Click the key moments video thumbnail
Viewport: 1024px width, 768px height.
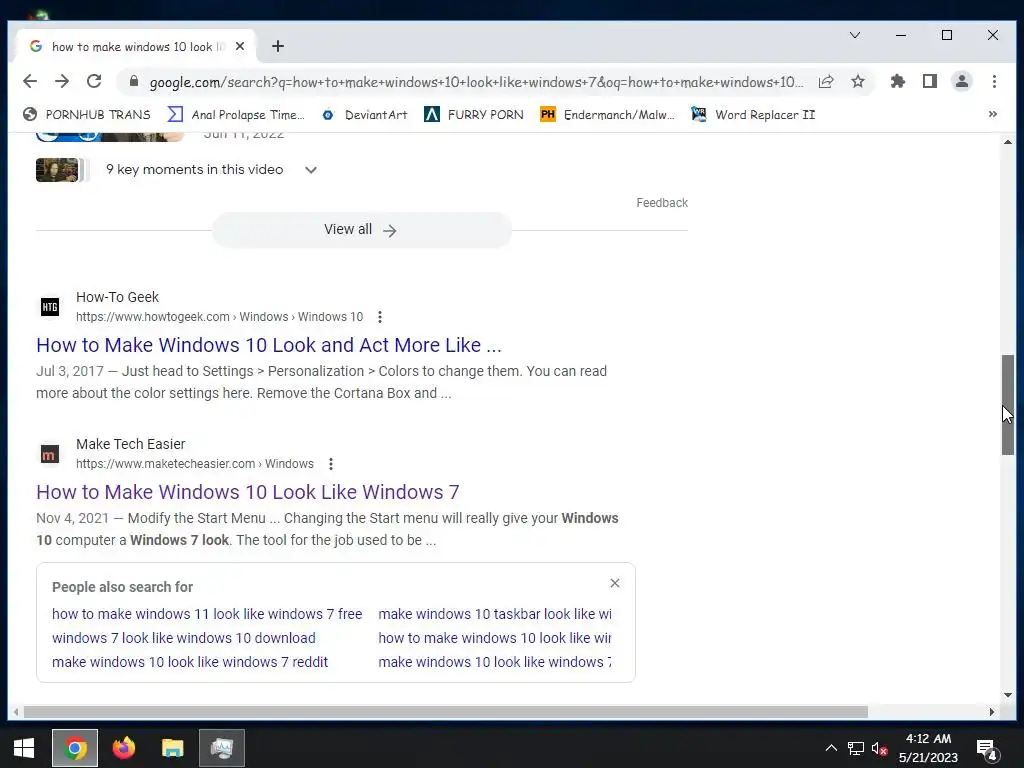(57, 170)
